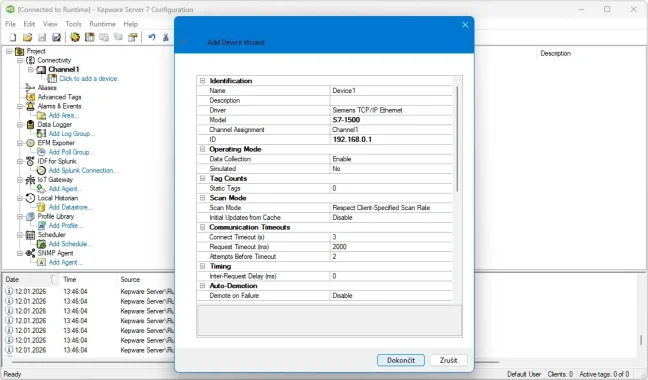Click the Properties toolbar icon
The width and height of the screenshot is (648, 380).
pyautogui.click(x=133, y=38)
